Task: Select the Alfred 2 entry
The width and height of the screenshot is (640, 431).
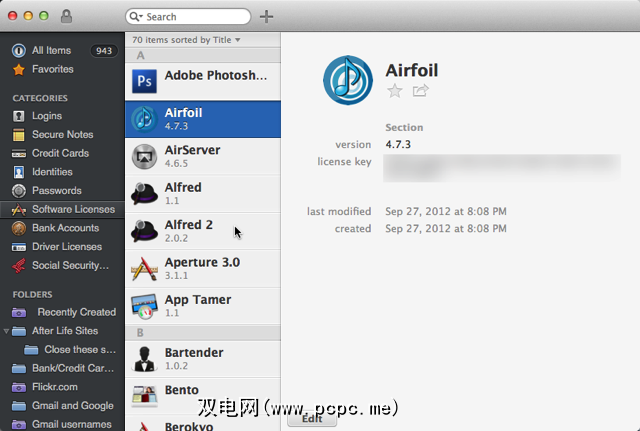Action: (x=203, y=231)
